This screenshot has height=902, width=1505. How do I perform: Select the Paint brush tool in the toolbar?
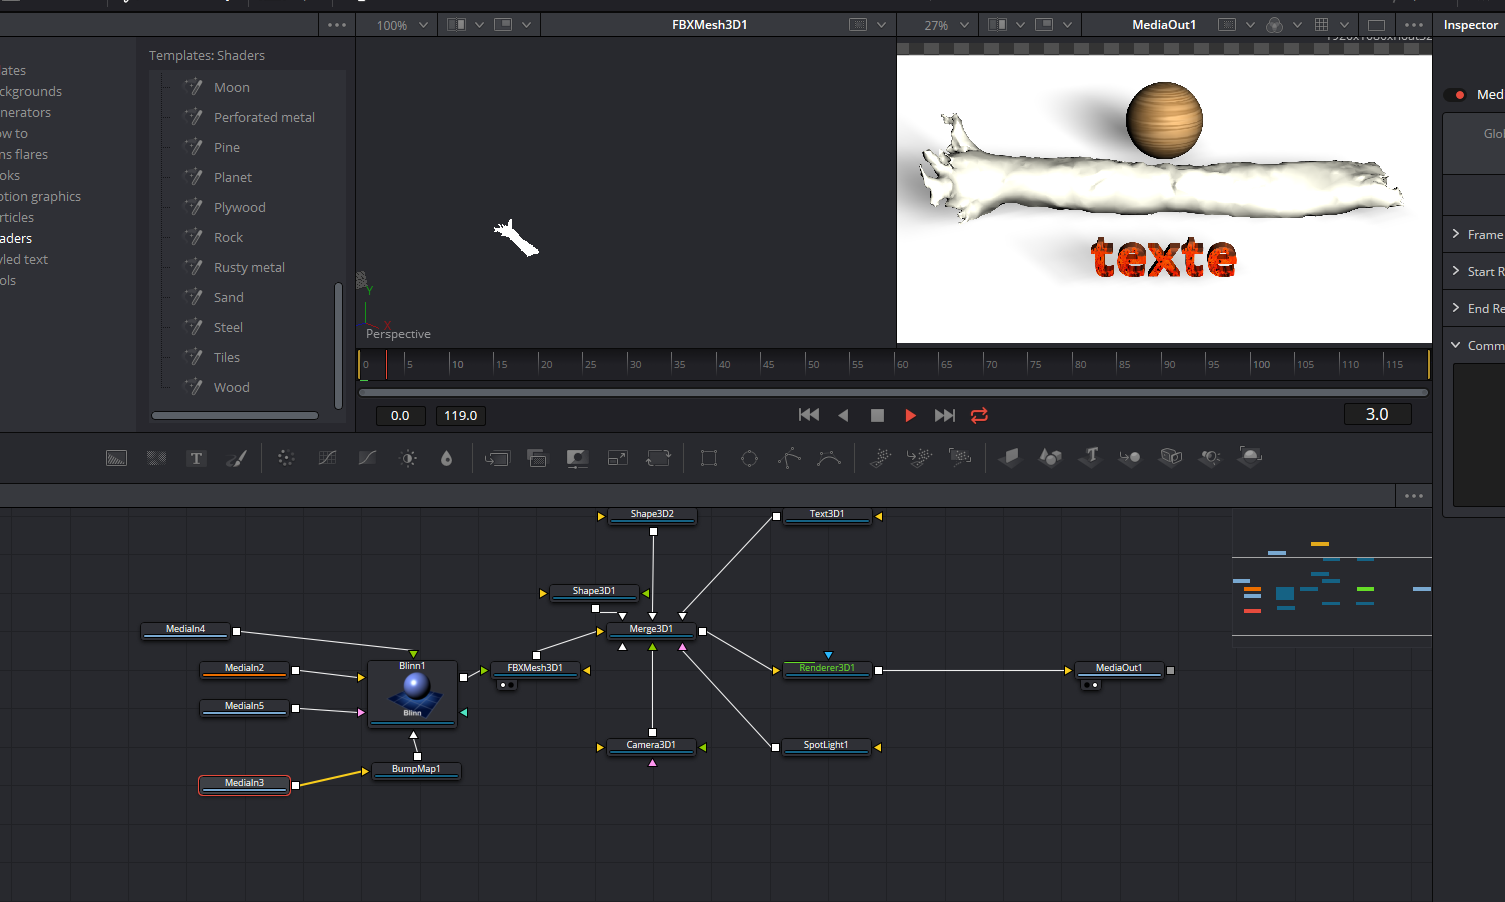point(237,458)
